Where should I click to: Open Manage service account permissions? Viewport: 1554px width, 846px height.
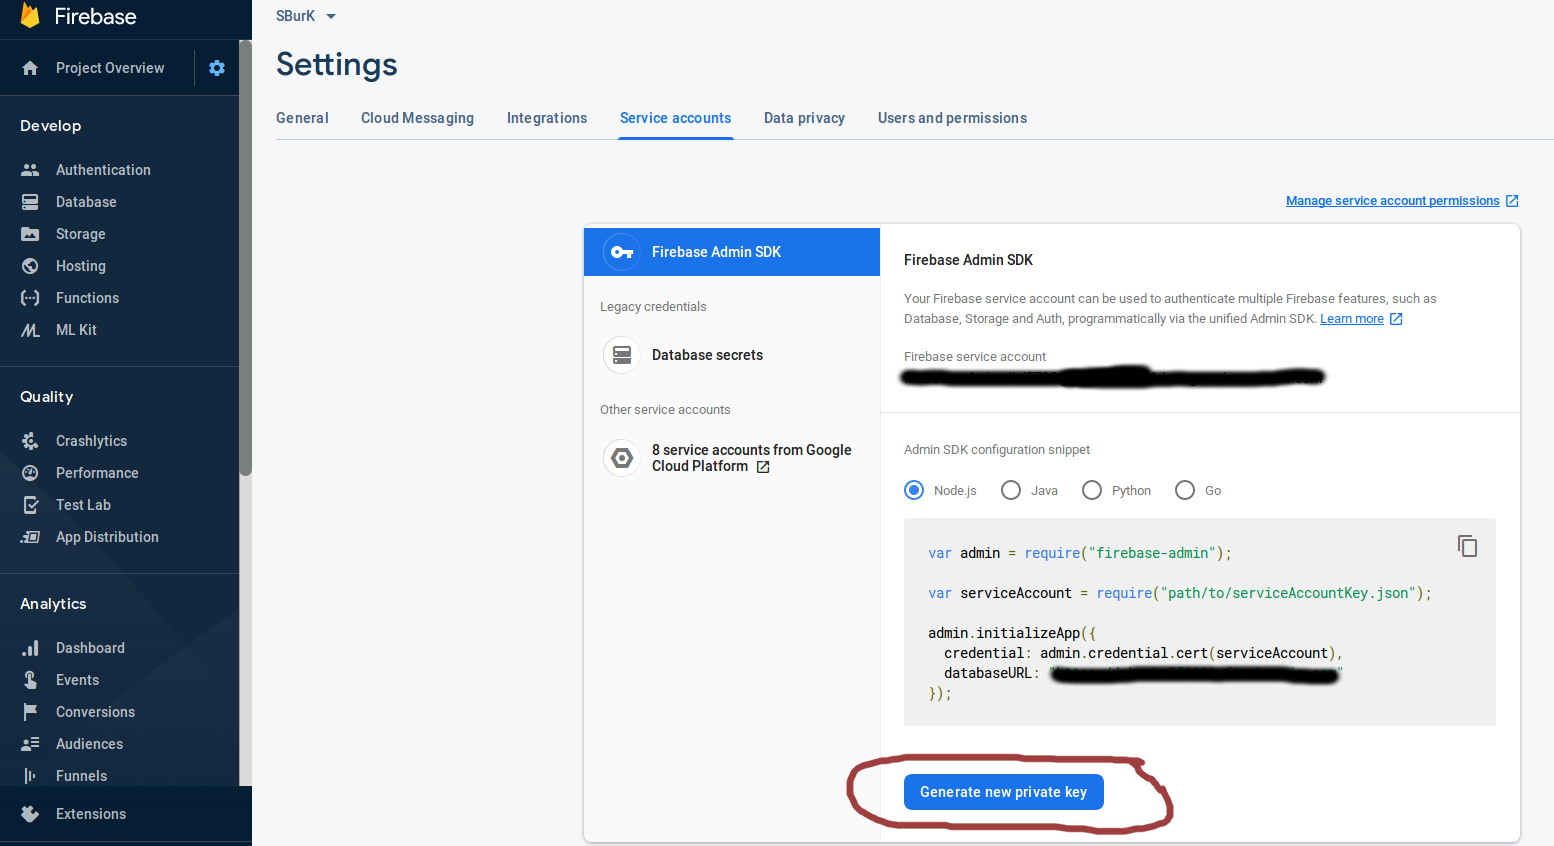tap(1392, 200)
